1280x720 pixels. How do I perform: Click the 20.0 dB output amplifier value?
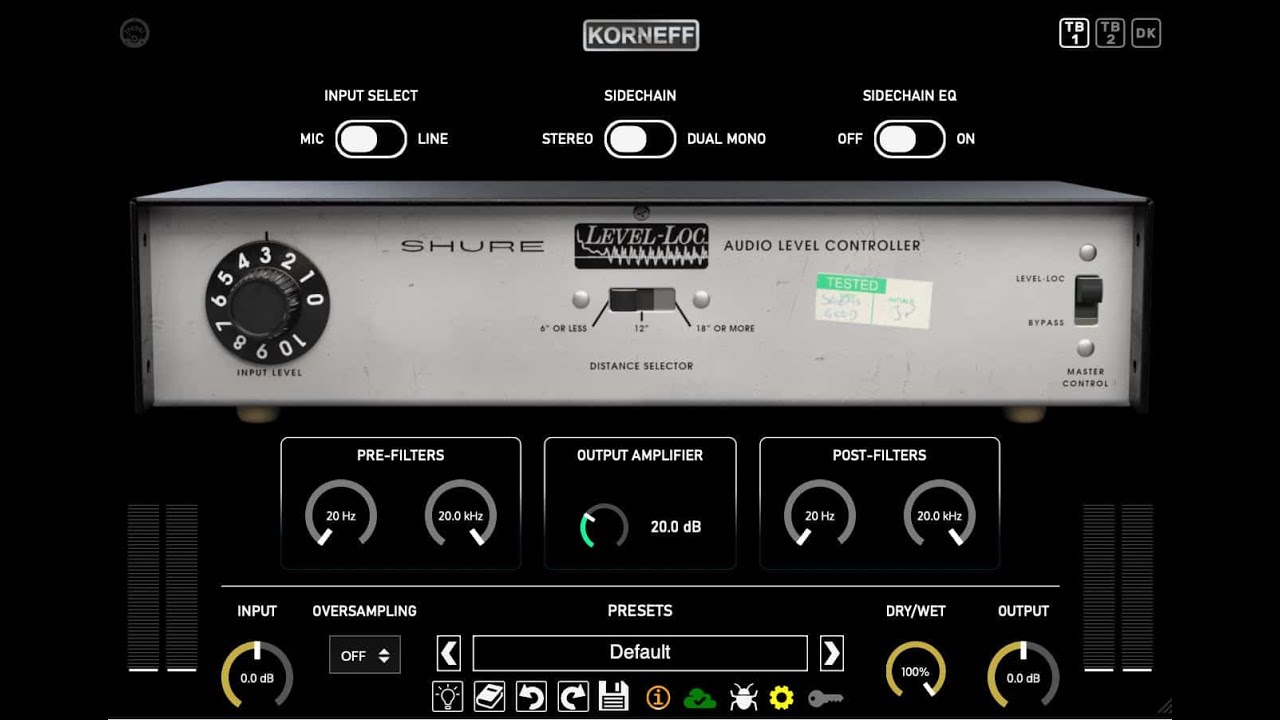(x=676, y=526)
